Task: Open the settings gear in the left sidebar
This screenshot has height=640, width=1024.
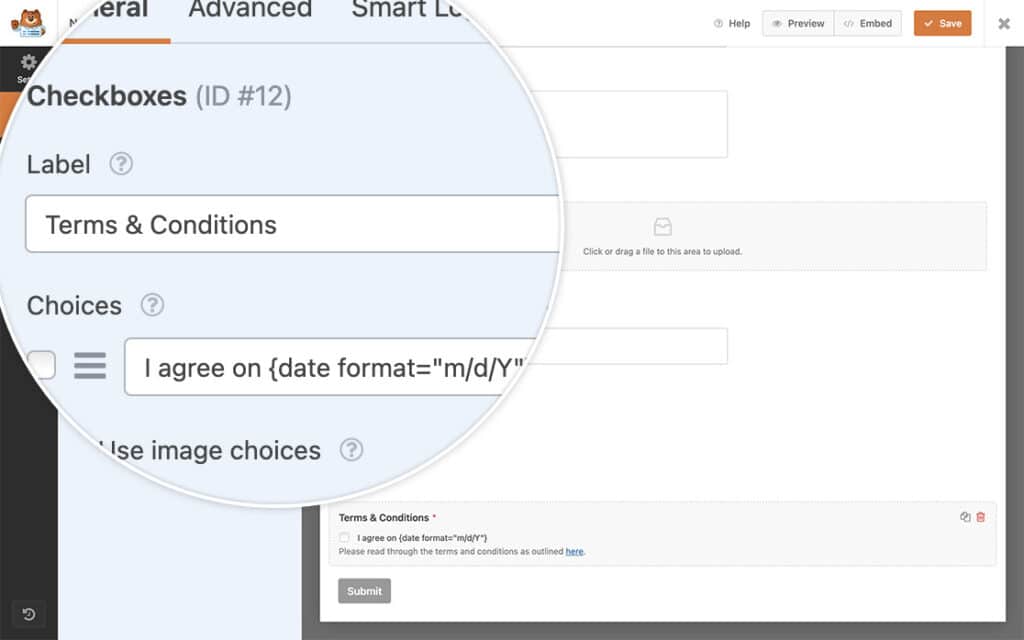Action: coord(29,61)
